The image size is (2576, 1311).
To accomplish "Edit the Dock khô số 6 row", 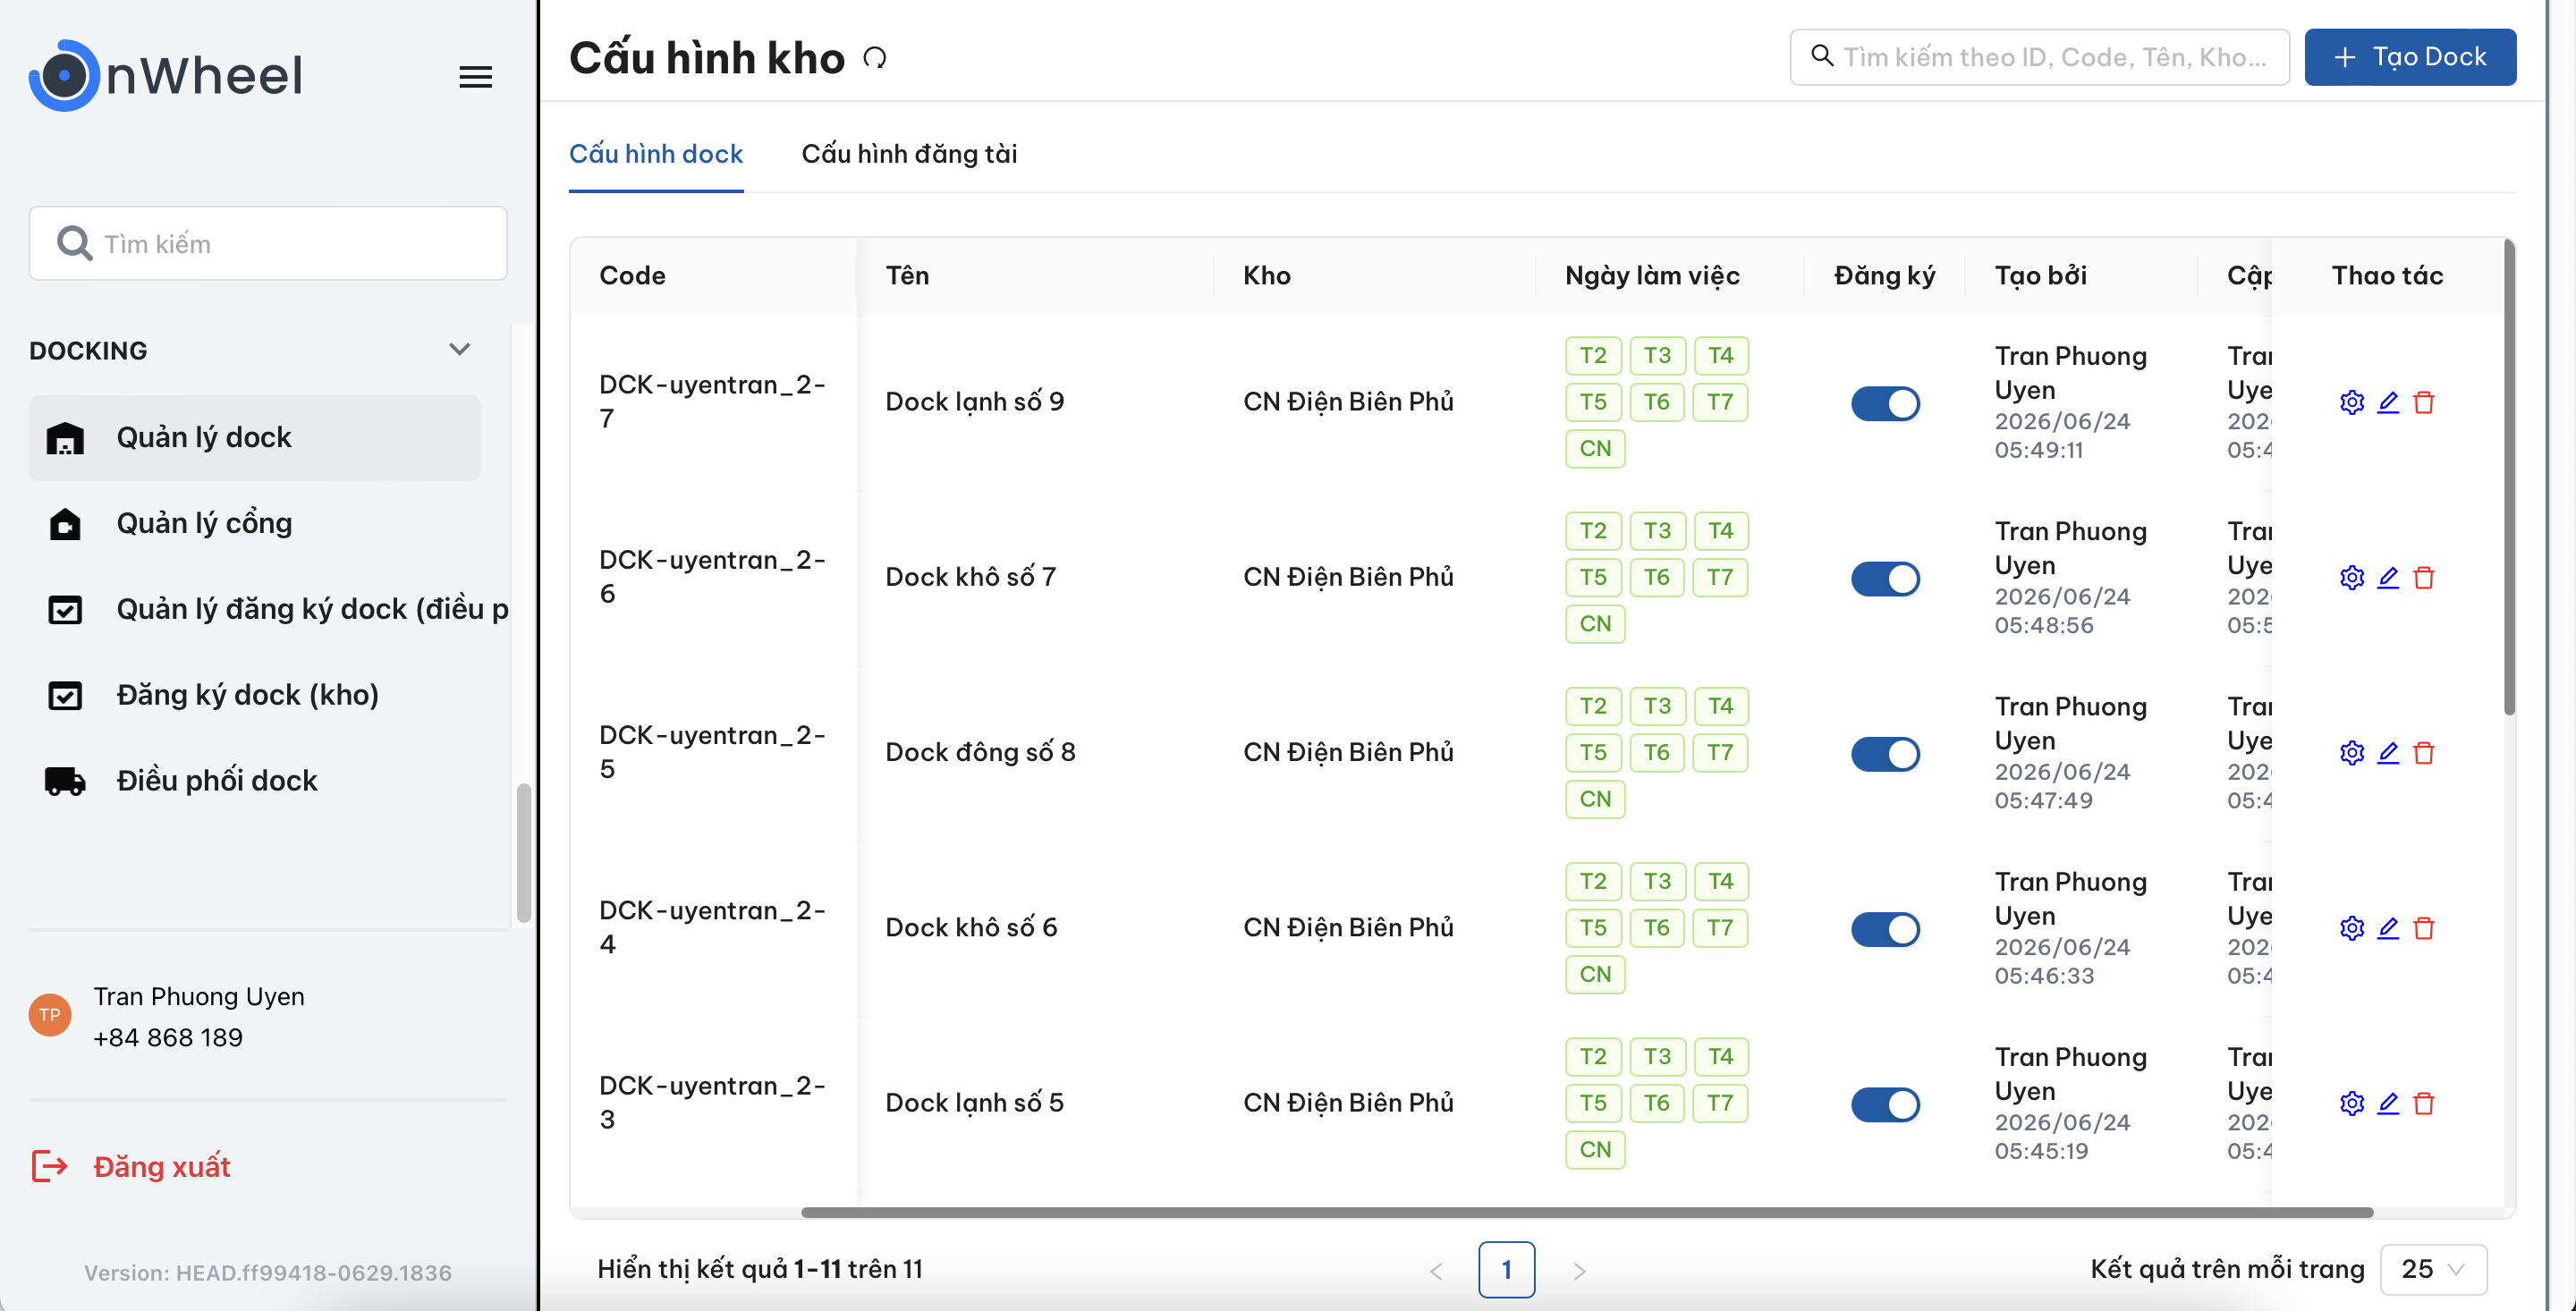I will pyautogui.click(x=2387, y=928).
